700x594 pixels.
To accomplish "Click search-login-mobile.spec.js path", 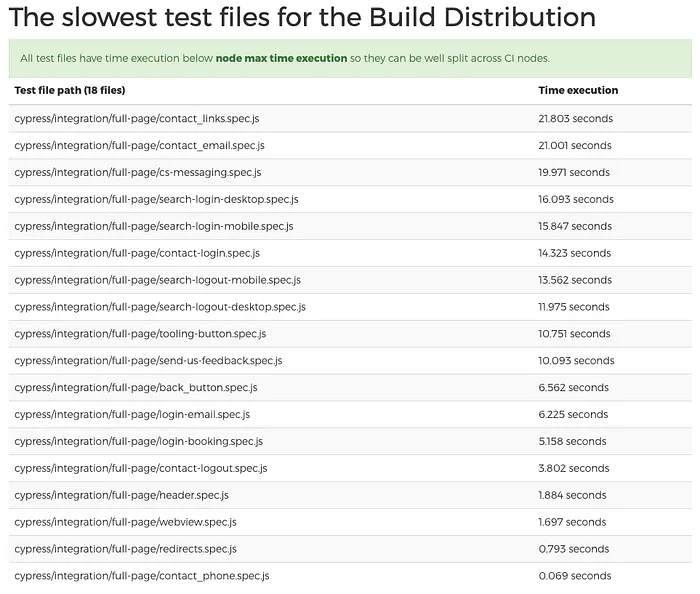I will pyautogui.click(x=154, y=226).
